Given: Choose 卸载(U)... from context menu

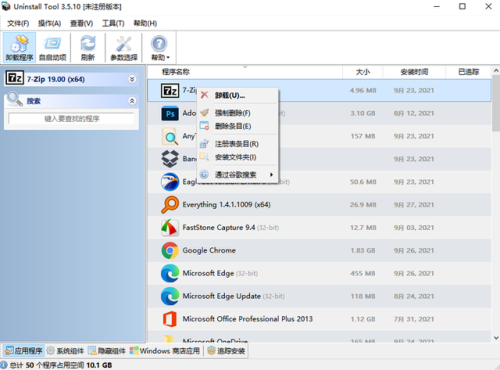Looking at the screenshot, I should (238, 95).
